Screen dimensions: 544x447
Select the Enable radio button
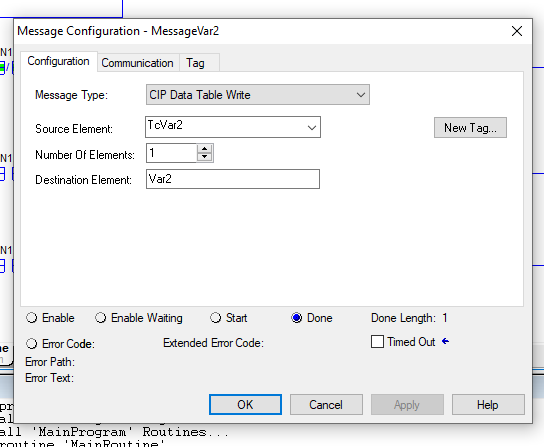click(32, 318)
